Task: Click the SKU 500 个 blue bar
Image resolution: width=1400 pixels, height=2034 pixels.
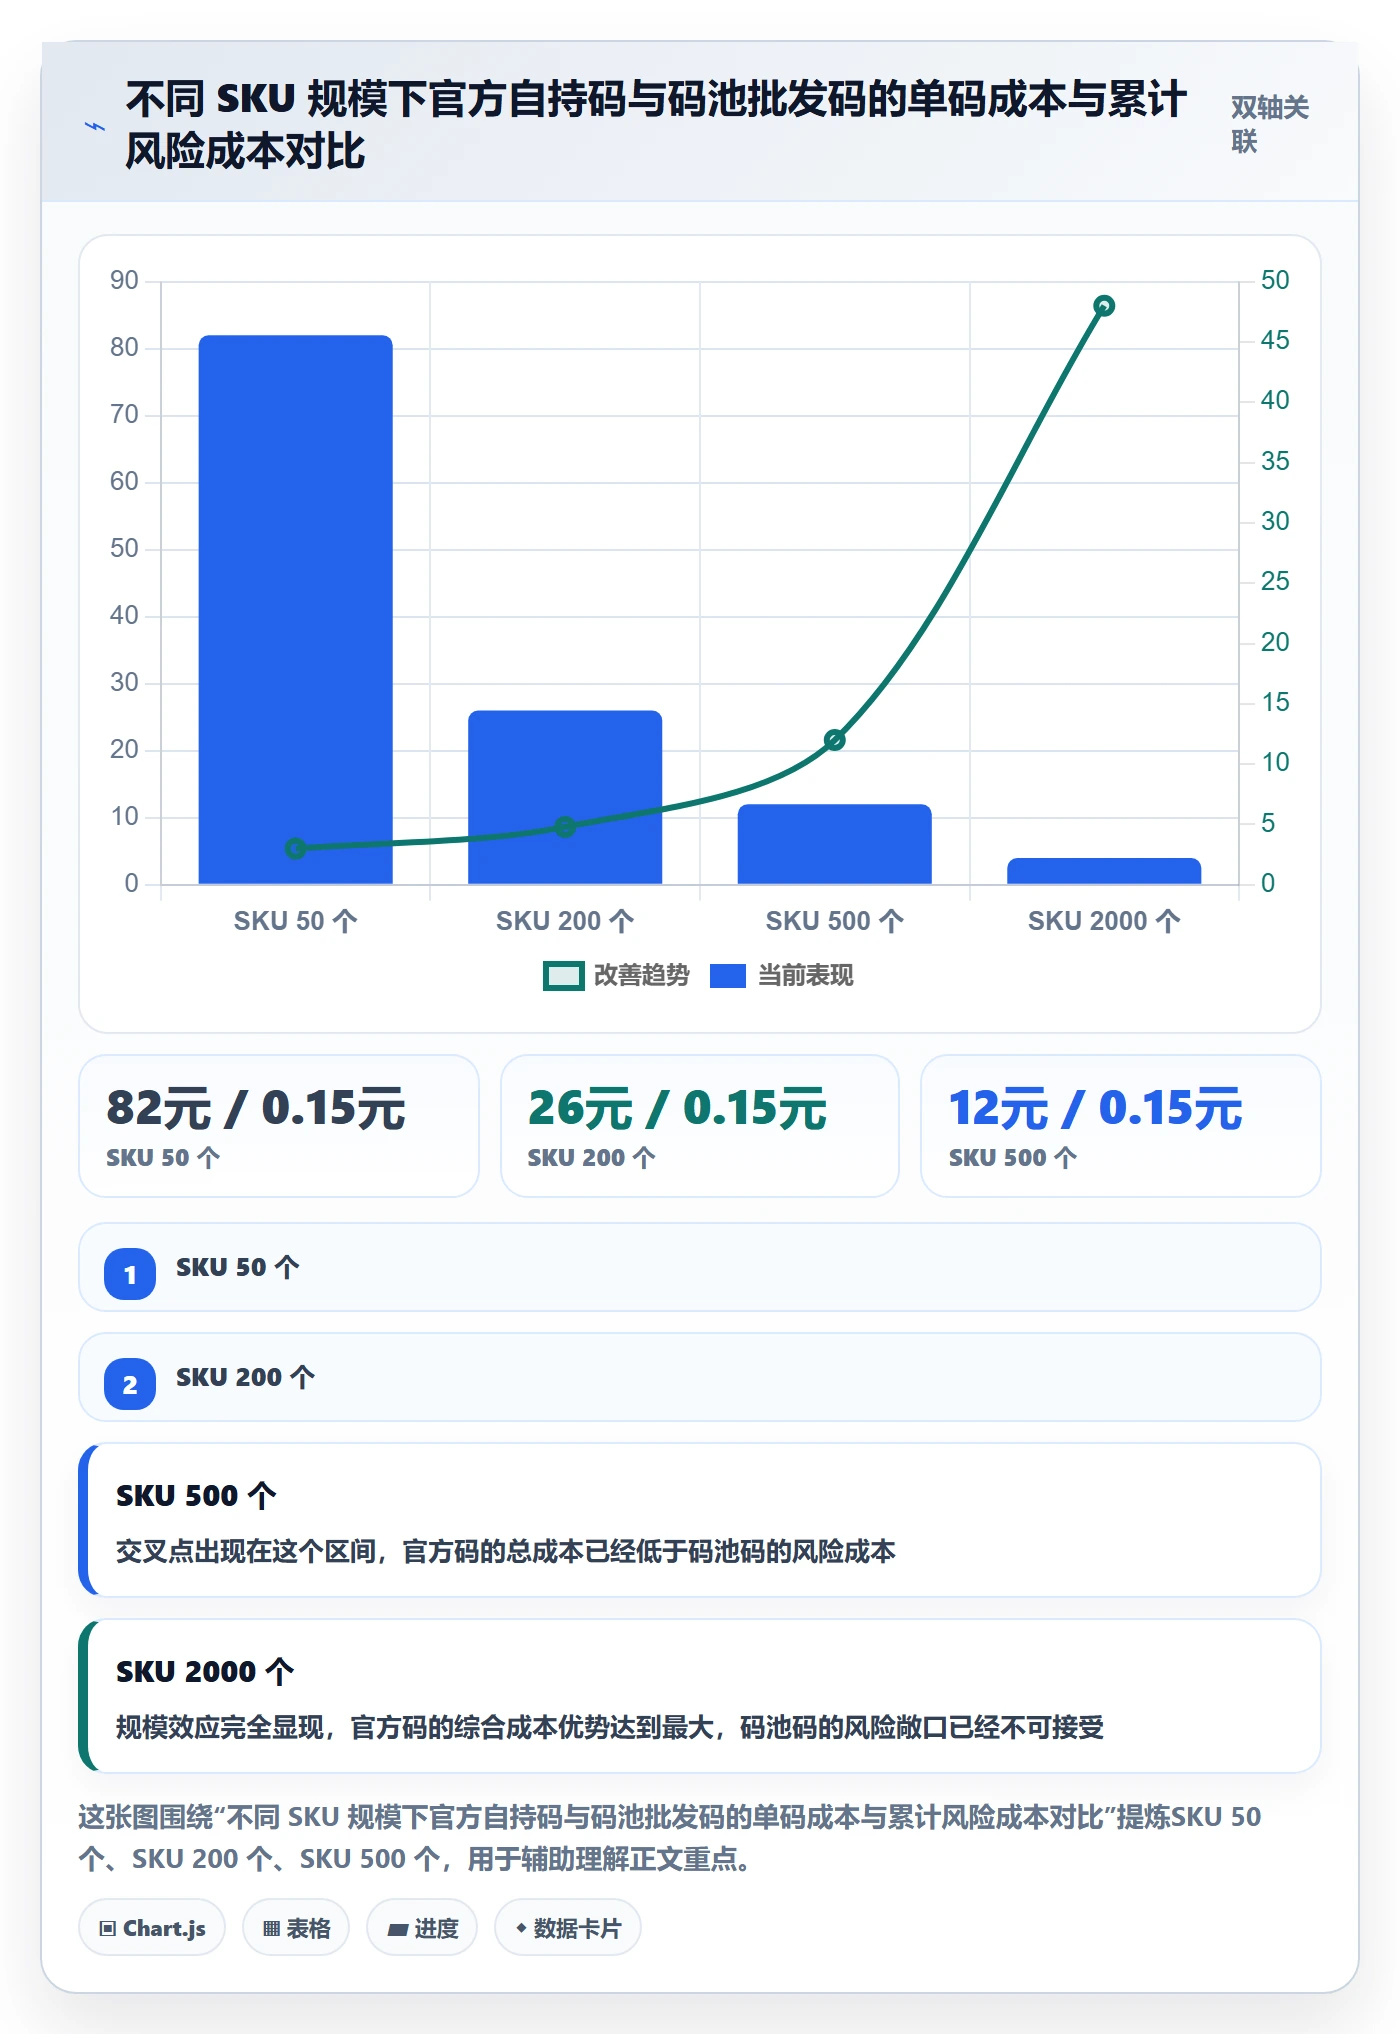Action: coord(835,844)
